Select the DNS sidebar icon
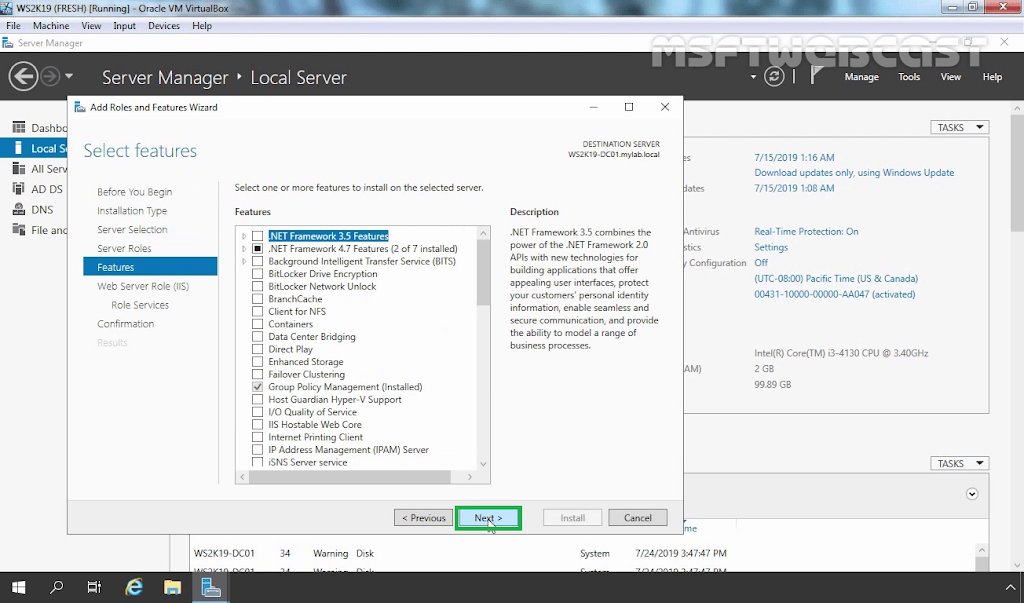 coord(19,210)
